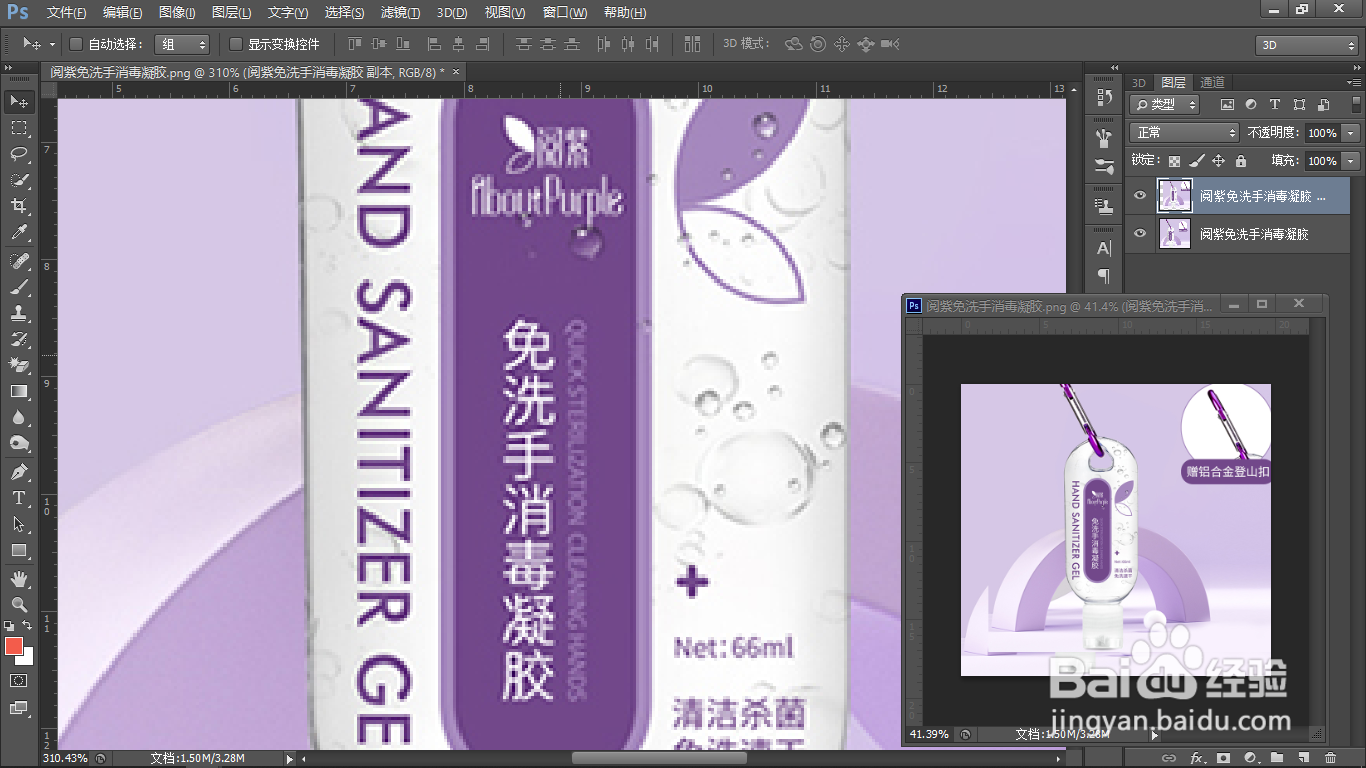
Task: Switch to the 通道 tab
Action: coord(1212,82)
